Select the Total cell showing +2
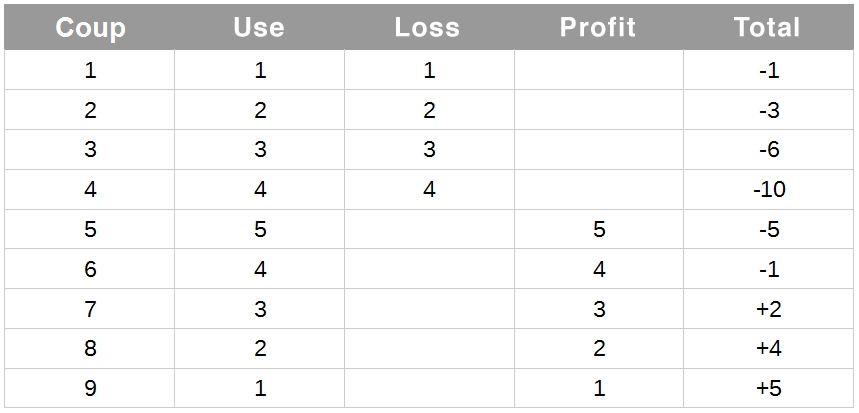Viewport: 859px width, 413px height. click(x=769, y=309)
